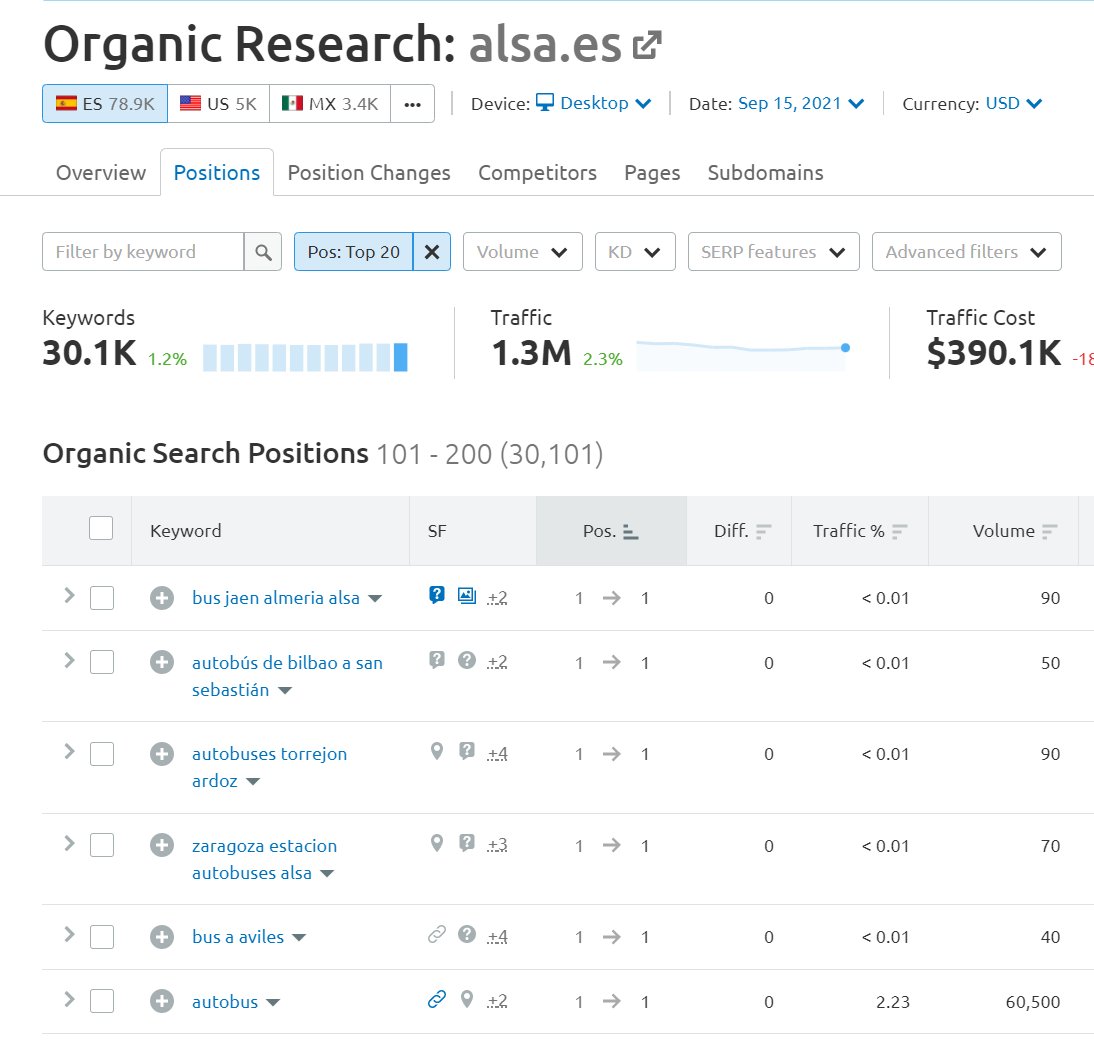Check the 'autobuses torrejon ardoz' row checkbox

(102, 753)
